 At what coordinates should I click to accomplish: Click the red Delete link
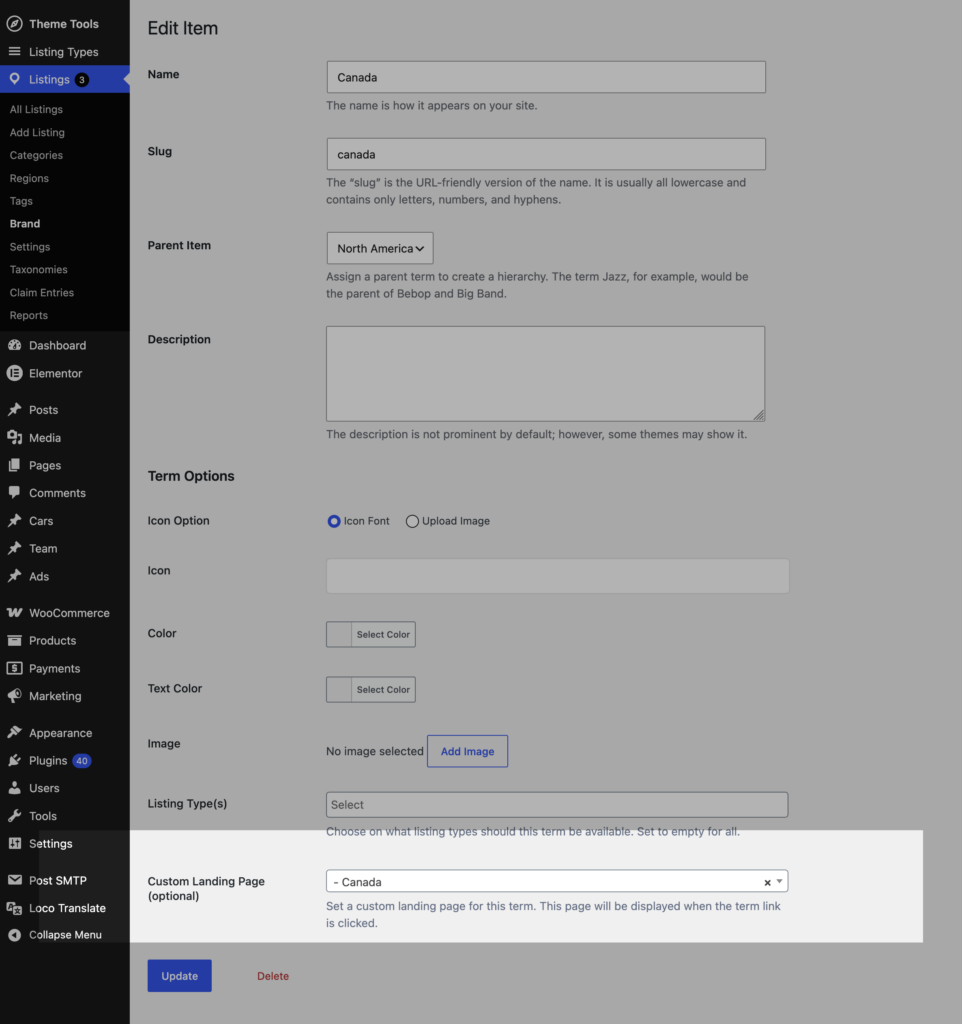(273, 976)
